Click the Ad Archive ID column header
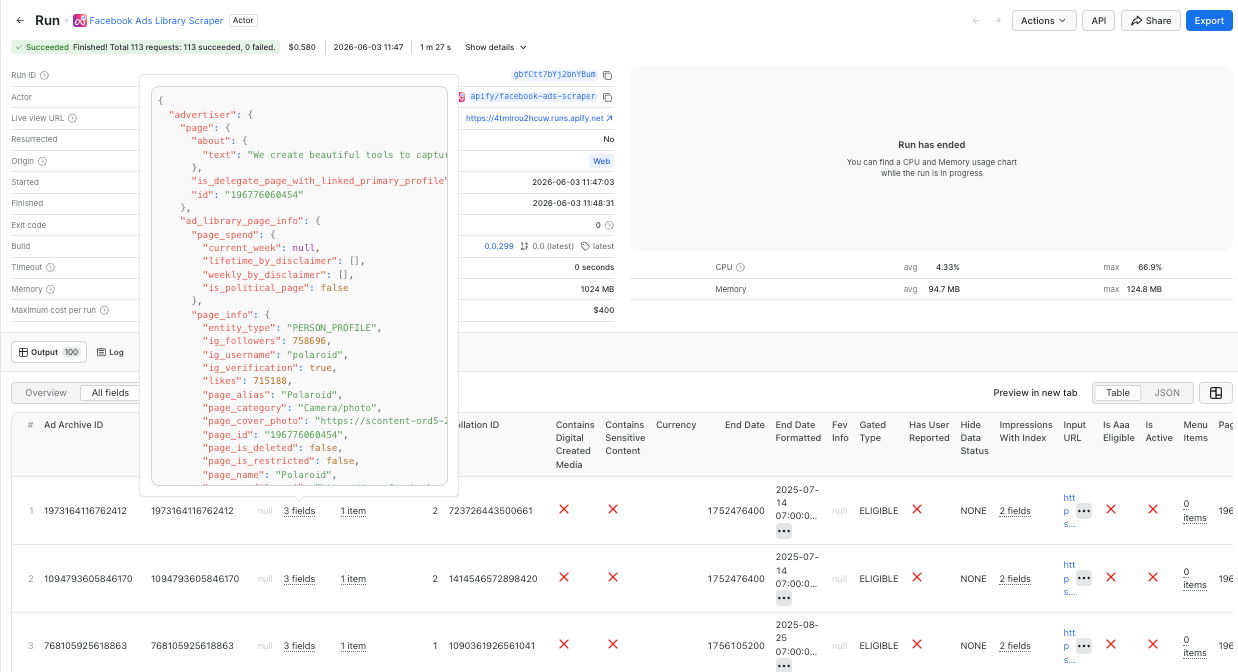The width and height of the screenshot is (1238, 672). coord(73,425)
